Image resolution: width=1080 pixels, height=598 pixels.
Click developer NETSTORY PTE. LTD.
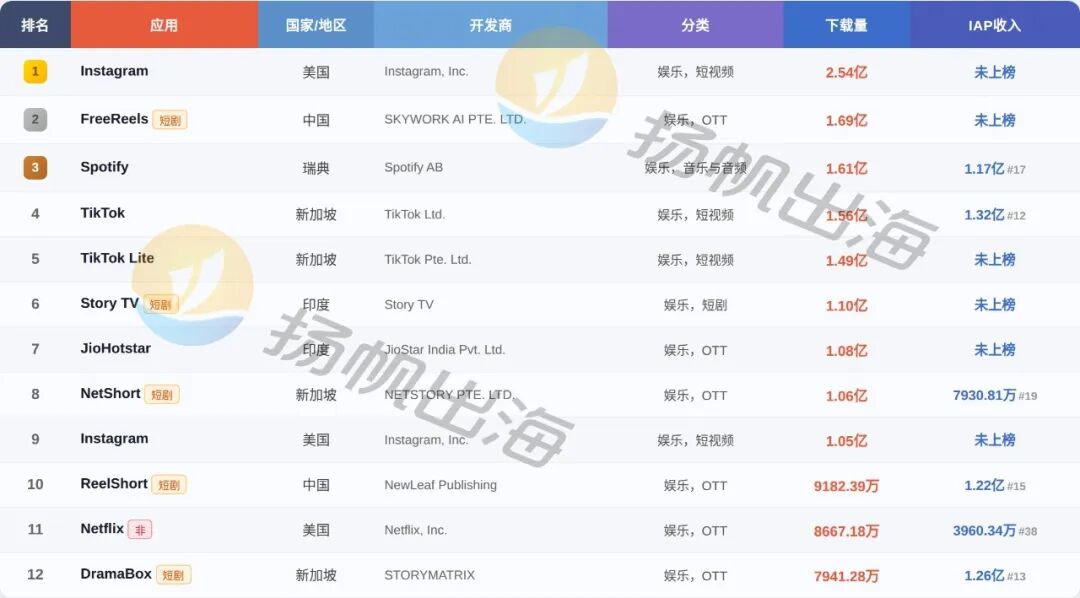point(449,395)
